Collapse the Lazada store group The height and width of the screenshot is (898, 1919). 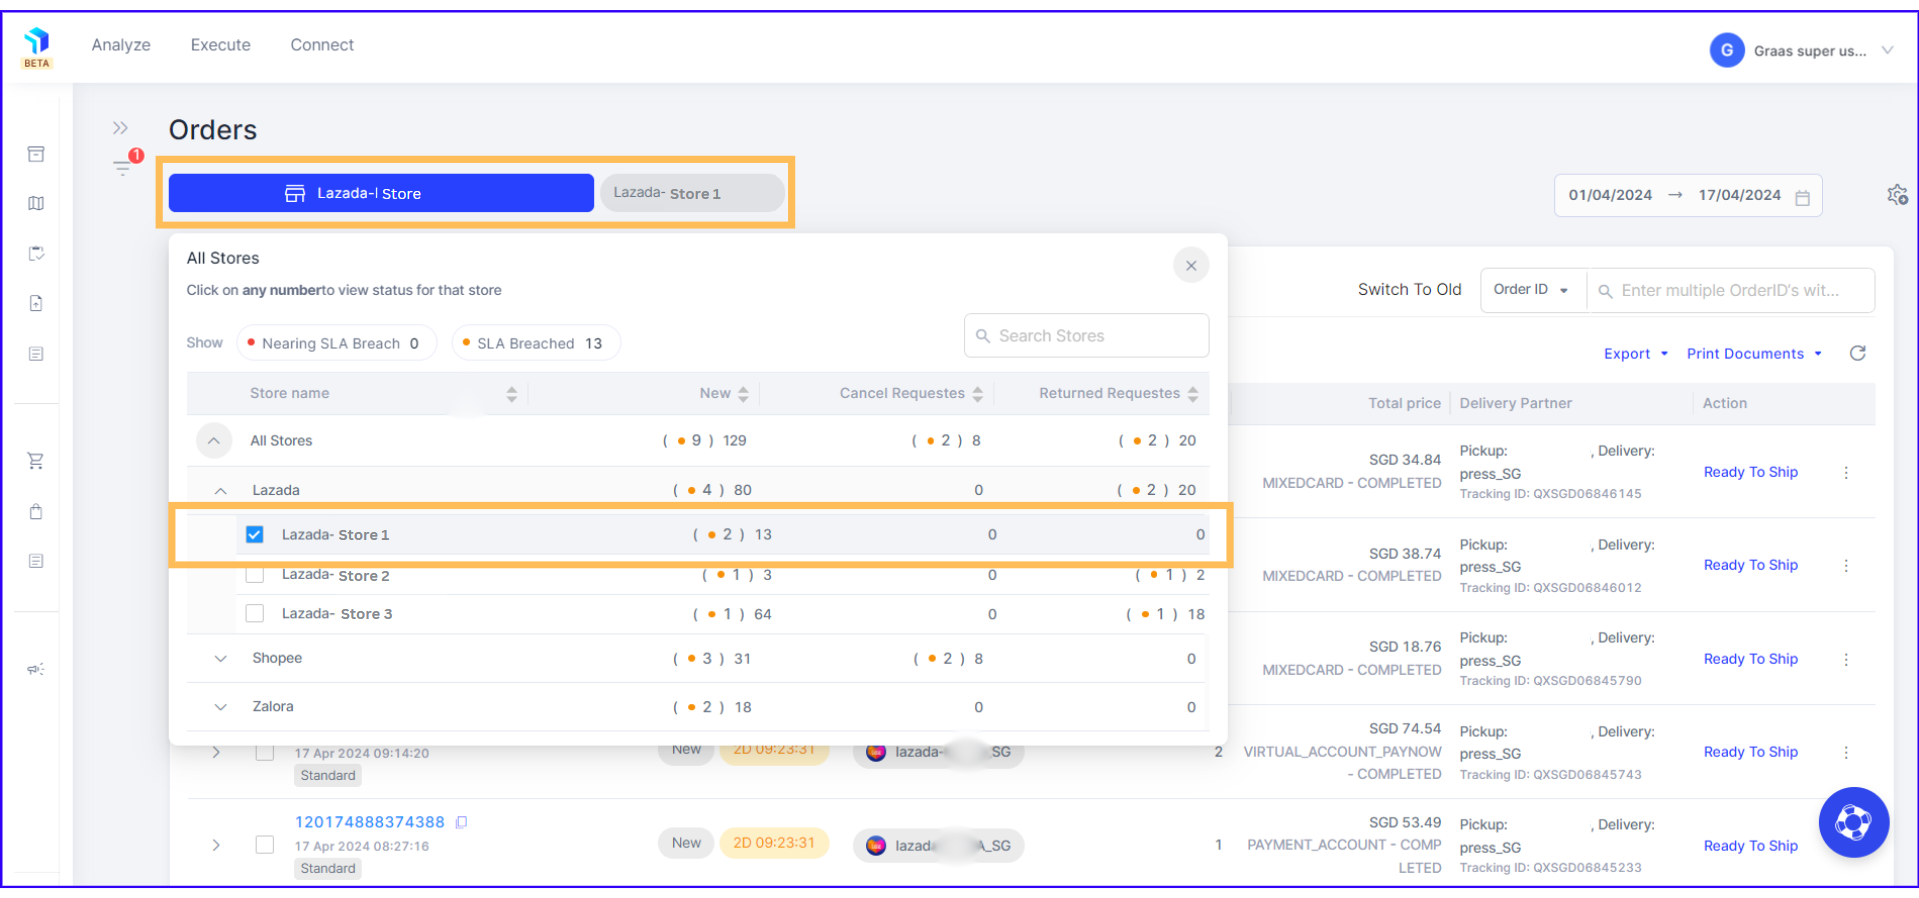coord(221,490)
